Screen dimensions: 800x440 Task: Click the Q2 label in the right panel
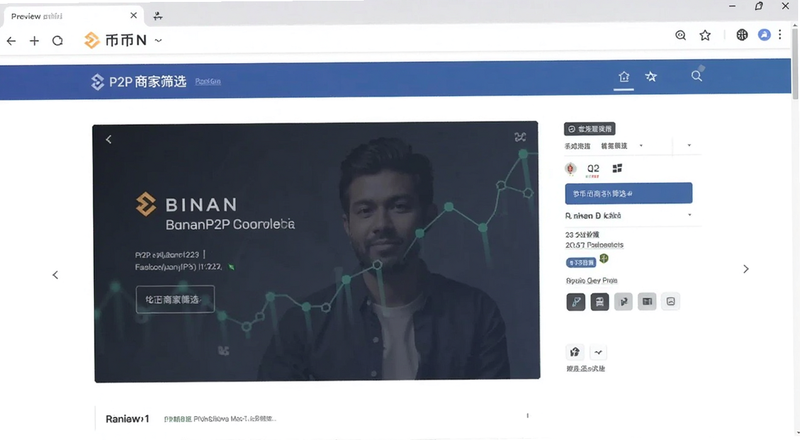(593, 169)
